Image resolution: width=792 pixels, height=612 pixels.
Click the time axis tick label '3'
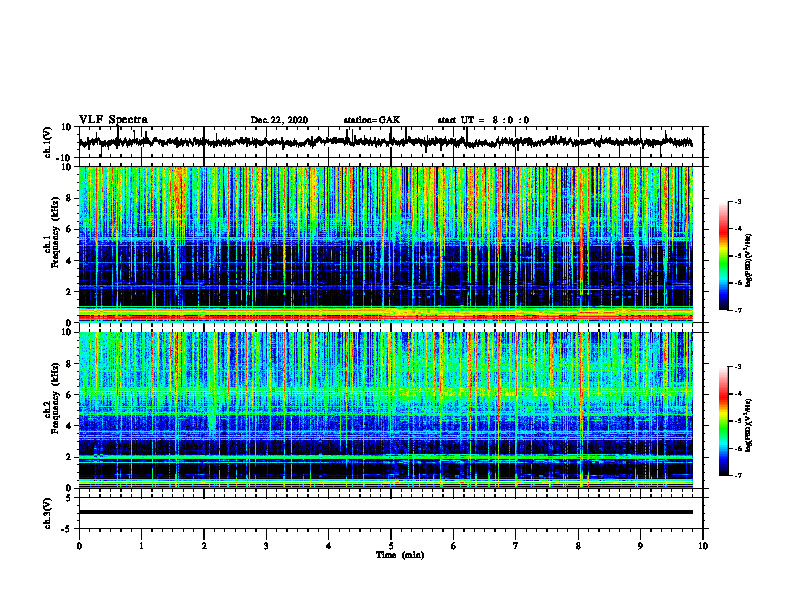[266, 546]
